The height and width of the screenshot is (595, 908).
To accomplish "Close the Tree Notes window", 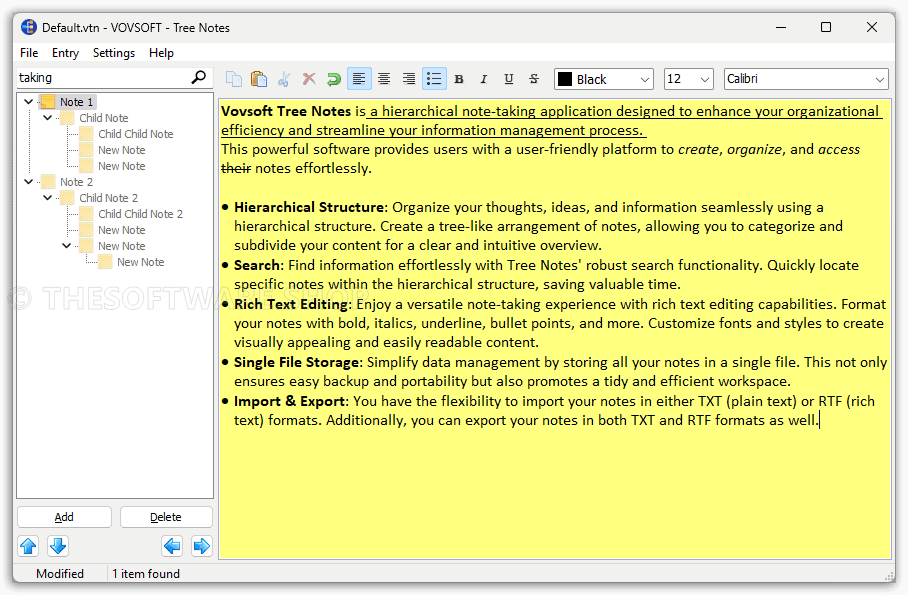I will 872,27.
